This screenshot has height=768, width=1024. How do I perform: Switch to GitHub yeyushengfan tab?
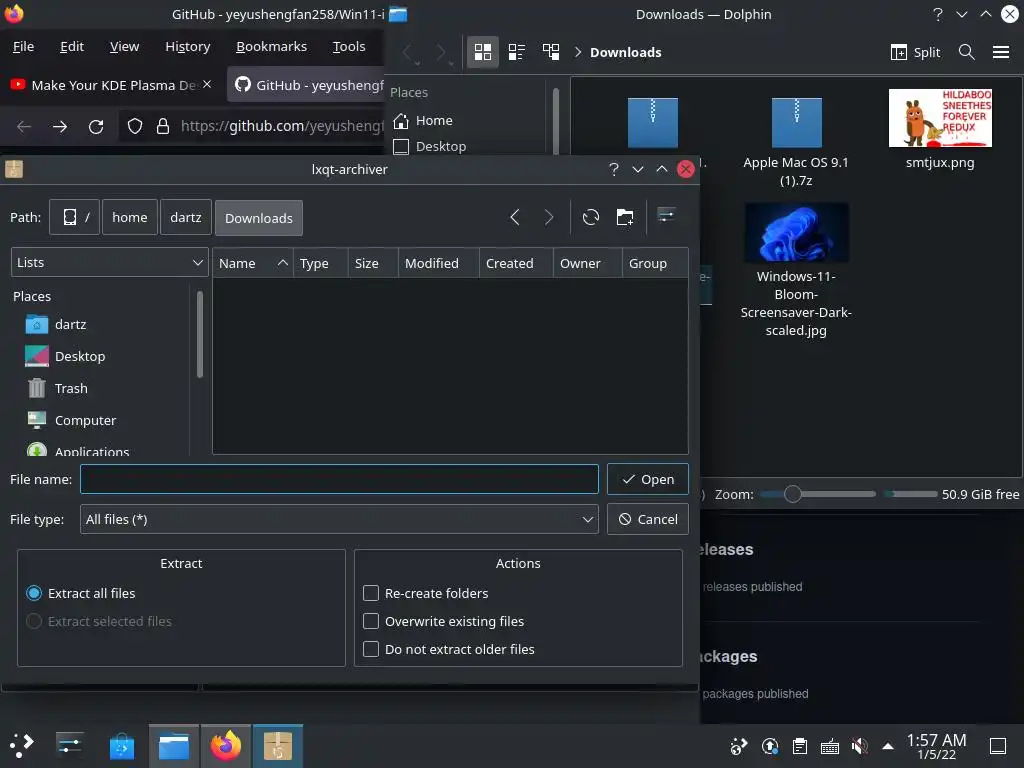[307, 85]
